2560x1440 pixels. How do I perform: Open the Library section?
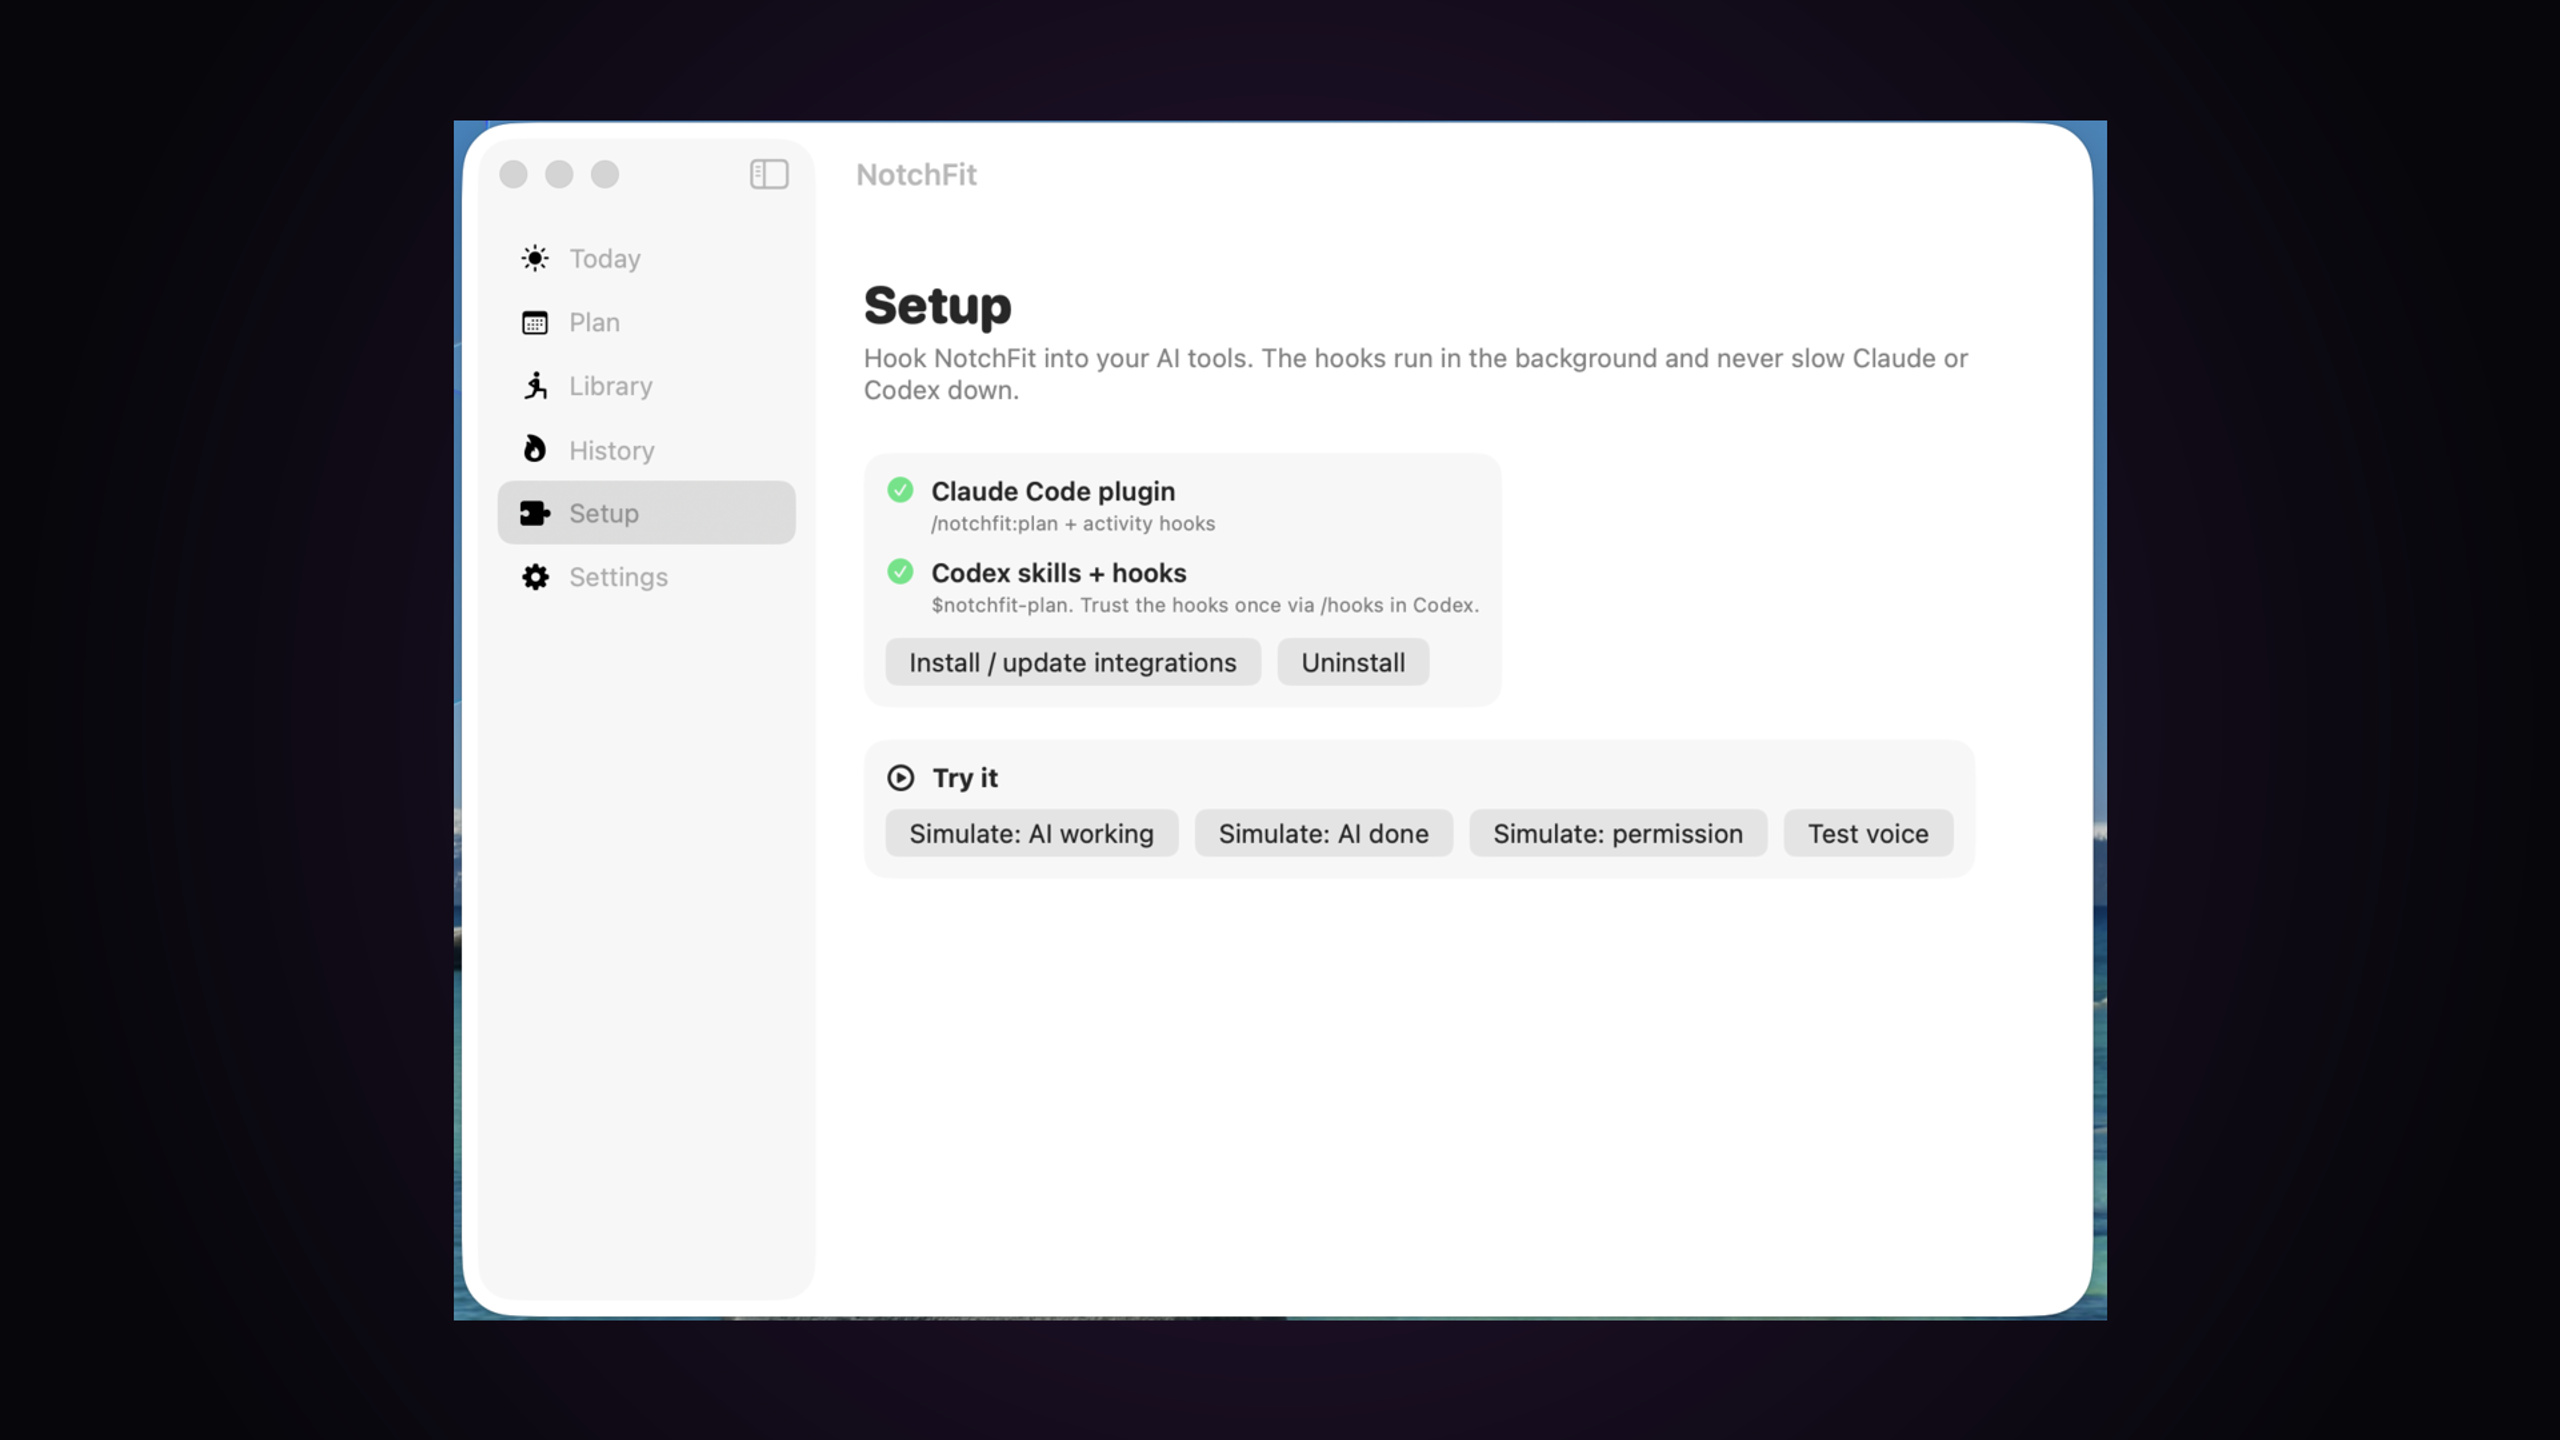coord(646,386)
